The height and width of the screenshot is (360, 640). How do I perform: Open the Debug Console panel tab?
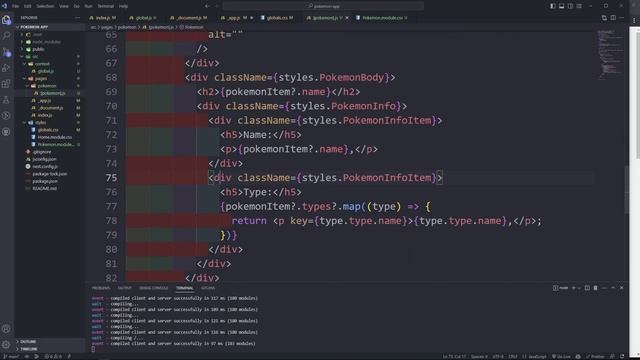point(153,288)
